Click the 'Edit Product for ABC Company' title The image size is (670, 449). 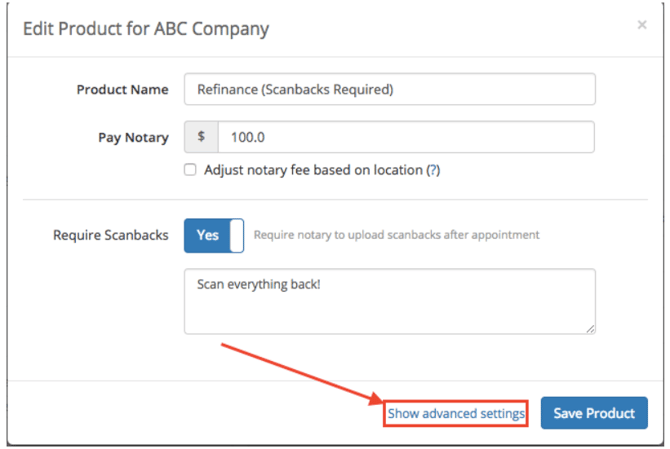click(146, 28)
